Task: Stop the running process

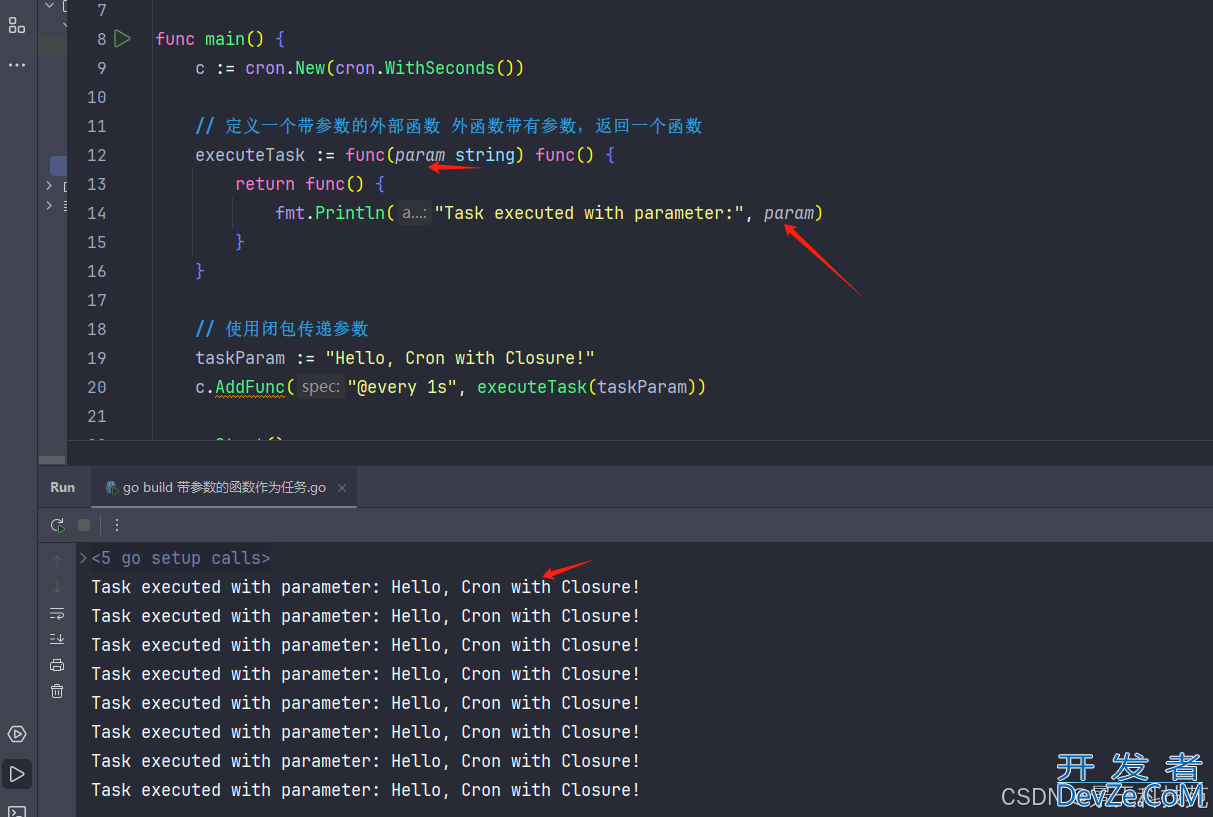Action: [84, 525]
